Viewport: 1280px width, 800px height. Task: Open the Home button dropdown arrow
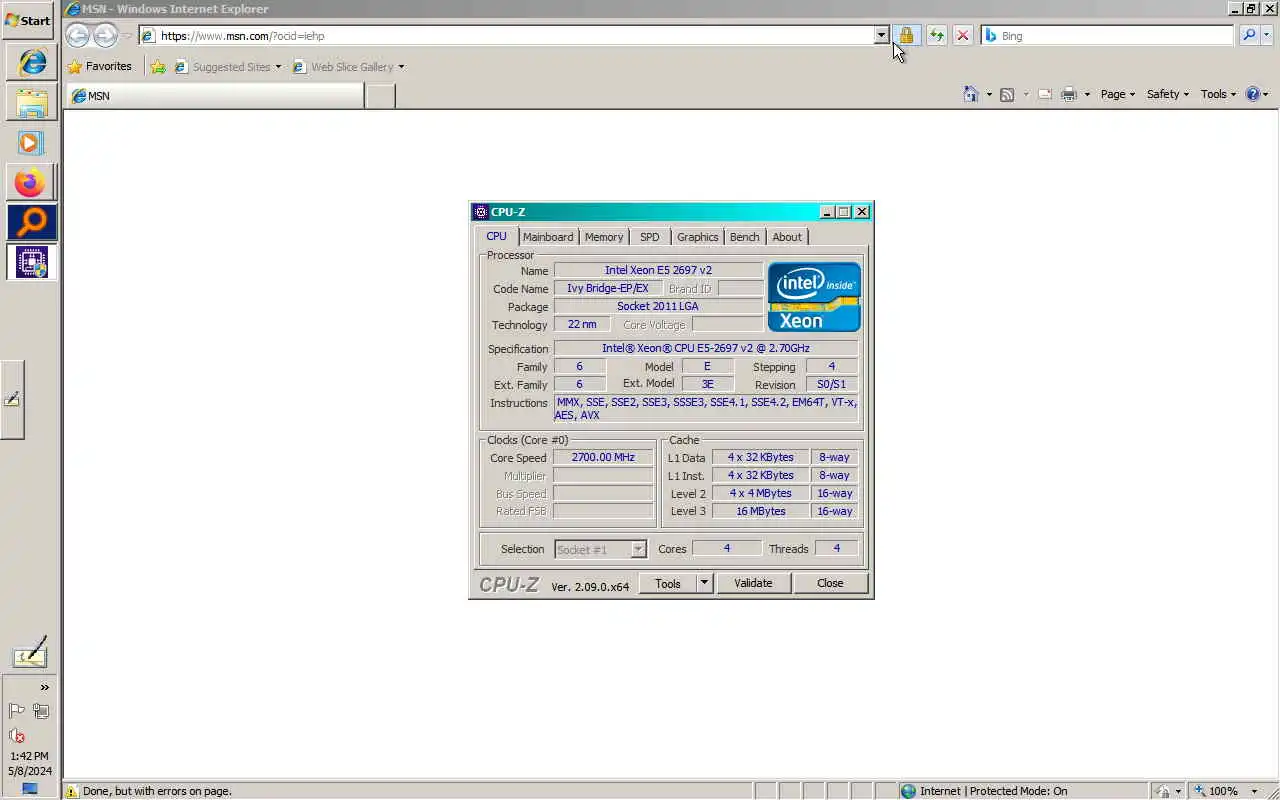pos(989,95)
